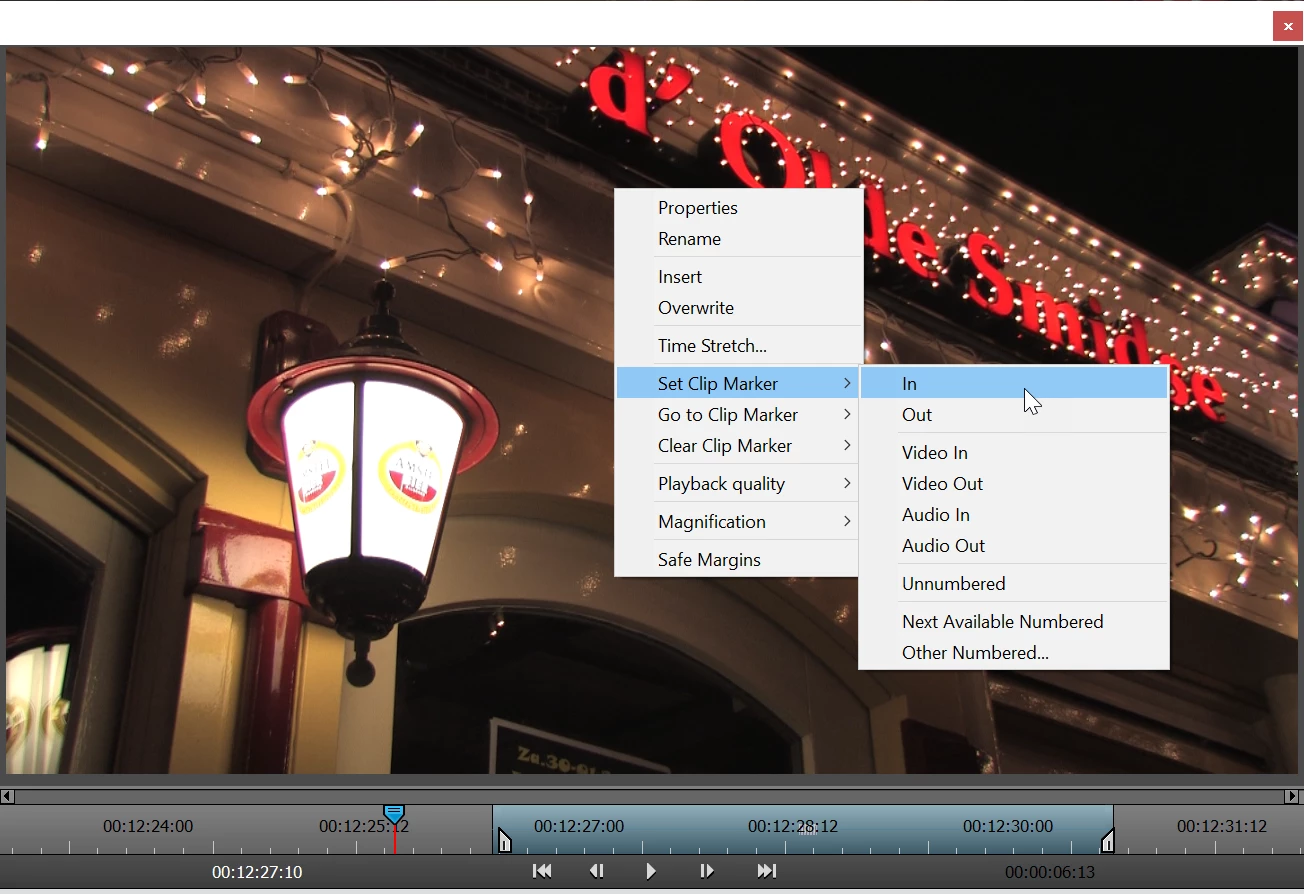Select Overwrite in the context menu
Image resolution: width=1304 pixels, height=894 pixels.
pos(738,308)
